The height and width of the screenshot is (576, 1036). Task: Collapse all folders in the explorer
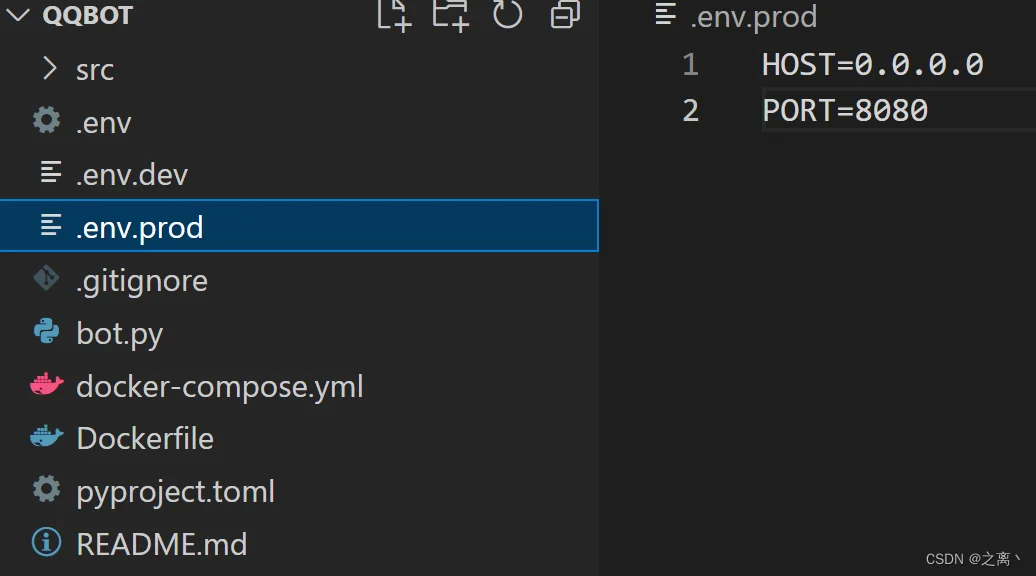point(565,14)
